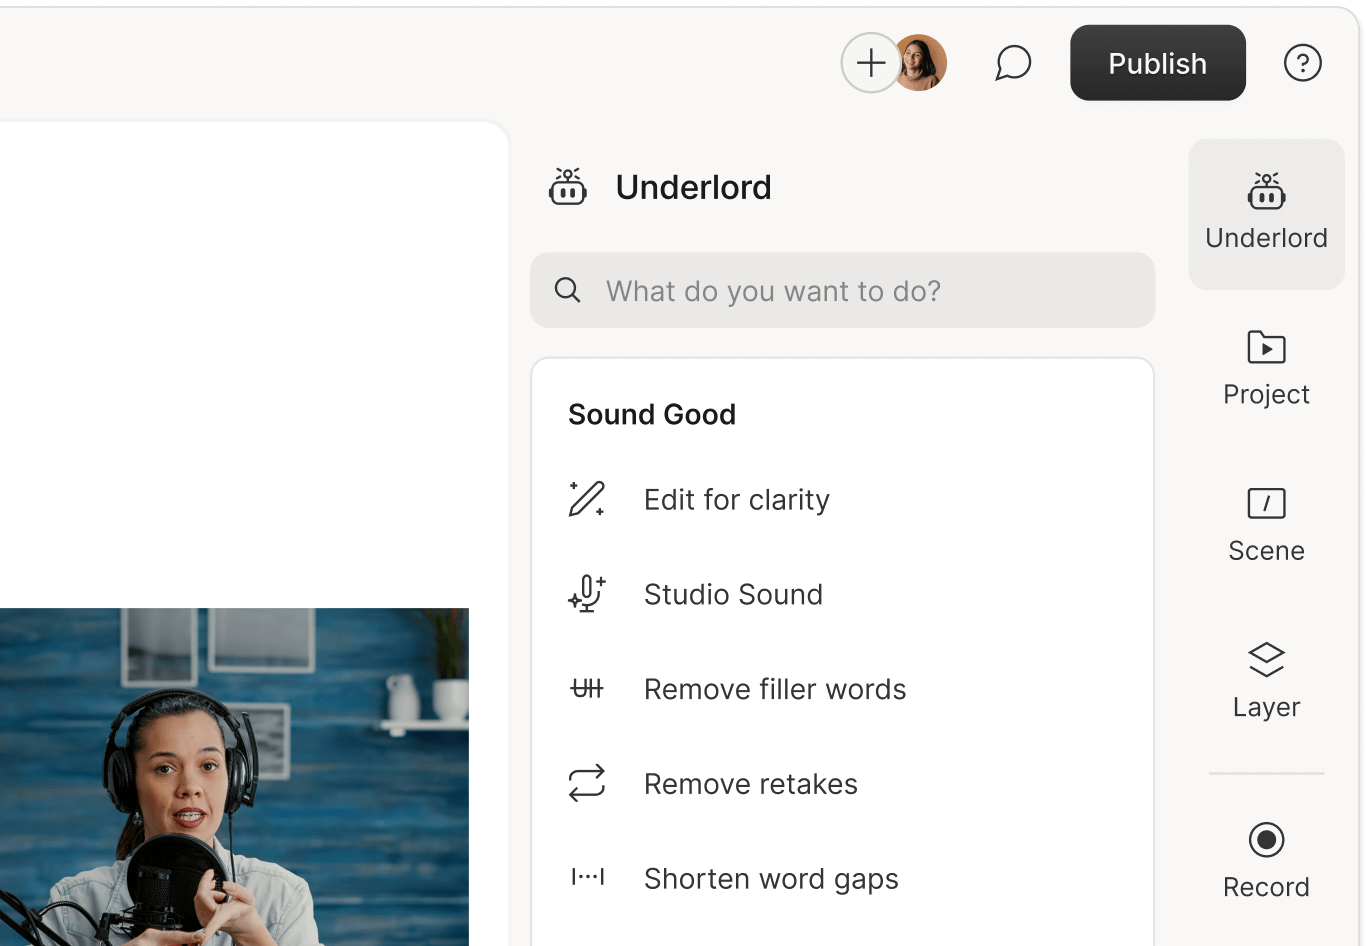Click the Publish button

[x=1157, y=63]
